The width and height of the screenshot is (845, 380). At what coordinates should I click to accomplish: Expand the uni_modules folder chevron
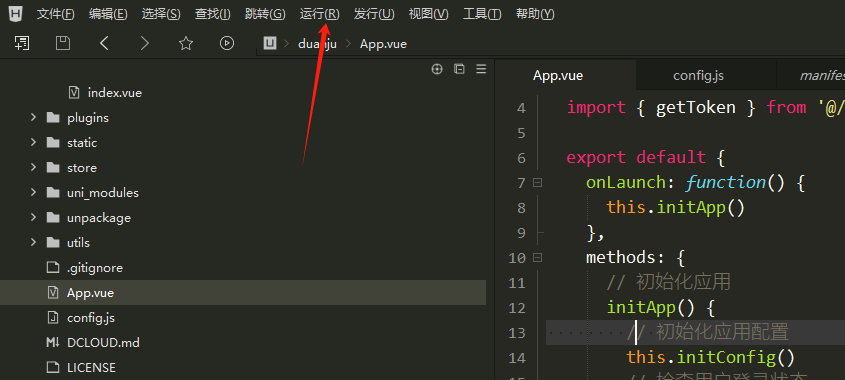33,192
